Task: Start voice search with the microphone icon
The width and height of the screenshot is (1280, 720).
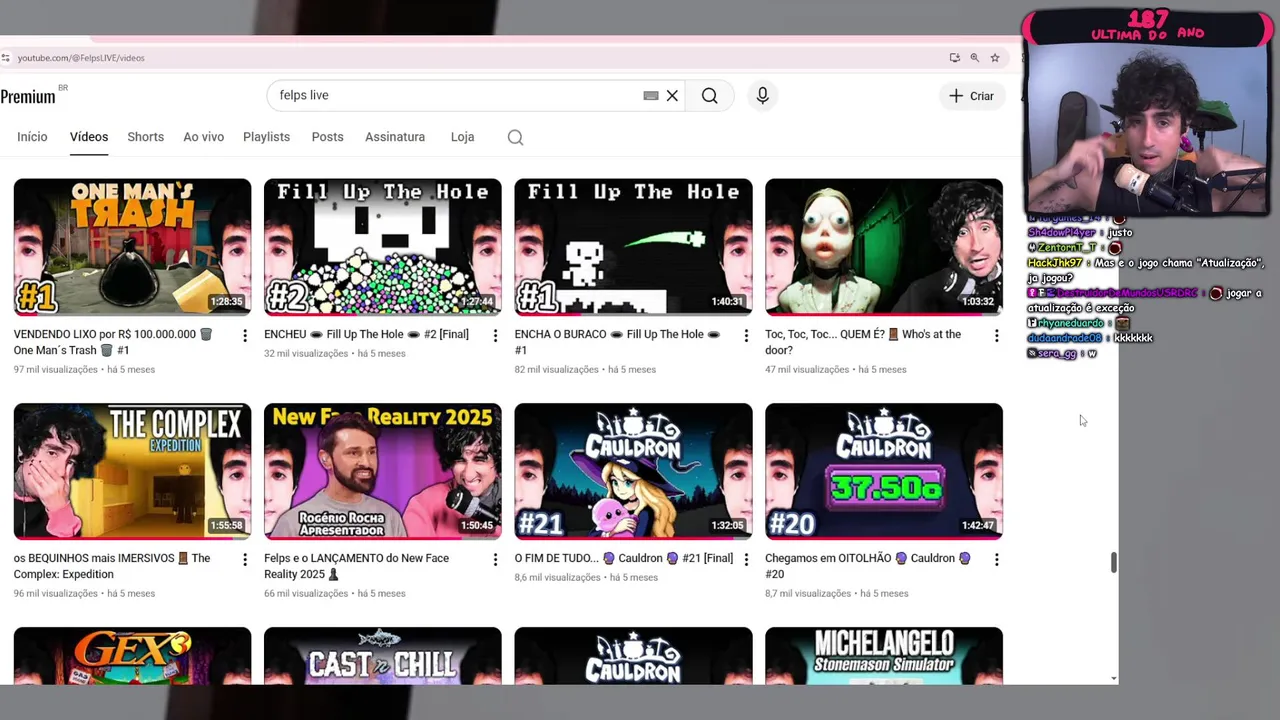Action: tap(762, 96)
